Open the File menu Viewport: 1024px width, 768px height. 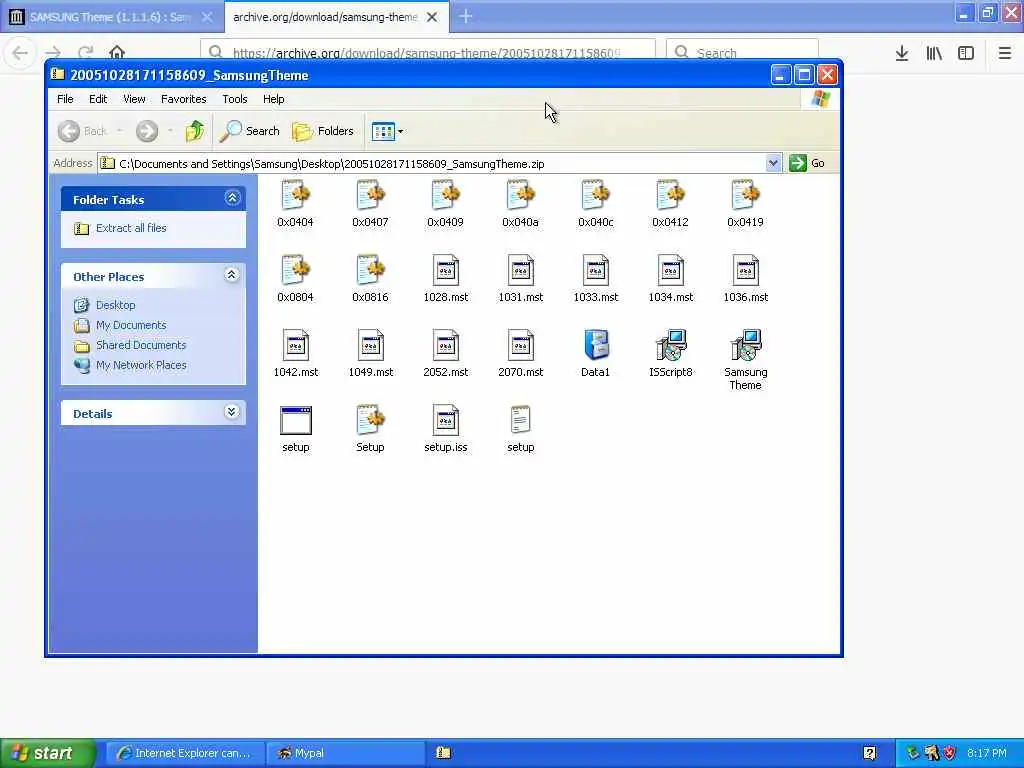(x=65, y=99)
